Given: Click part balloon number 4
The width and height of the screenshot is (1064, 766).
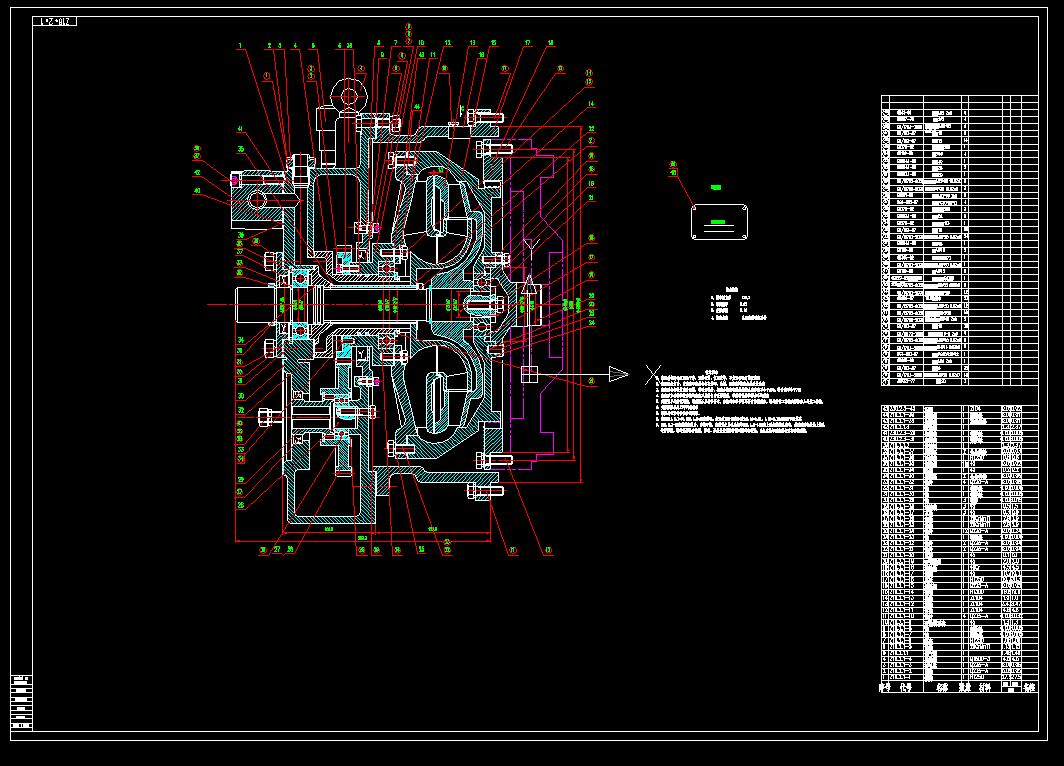Looking at the screenshot, I should 295,46.
